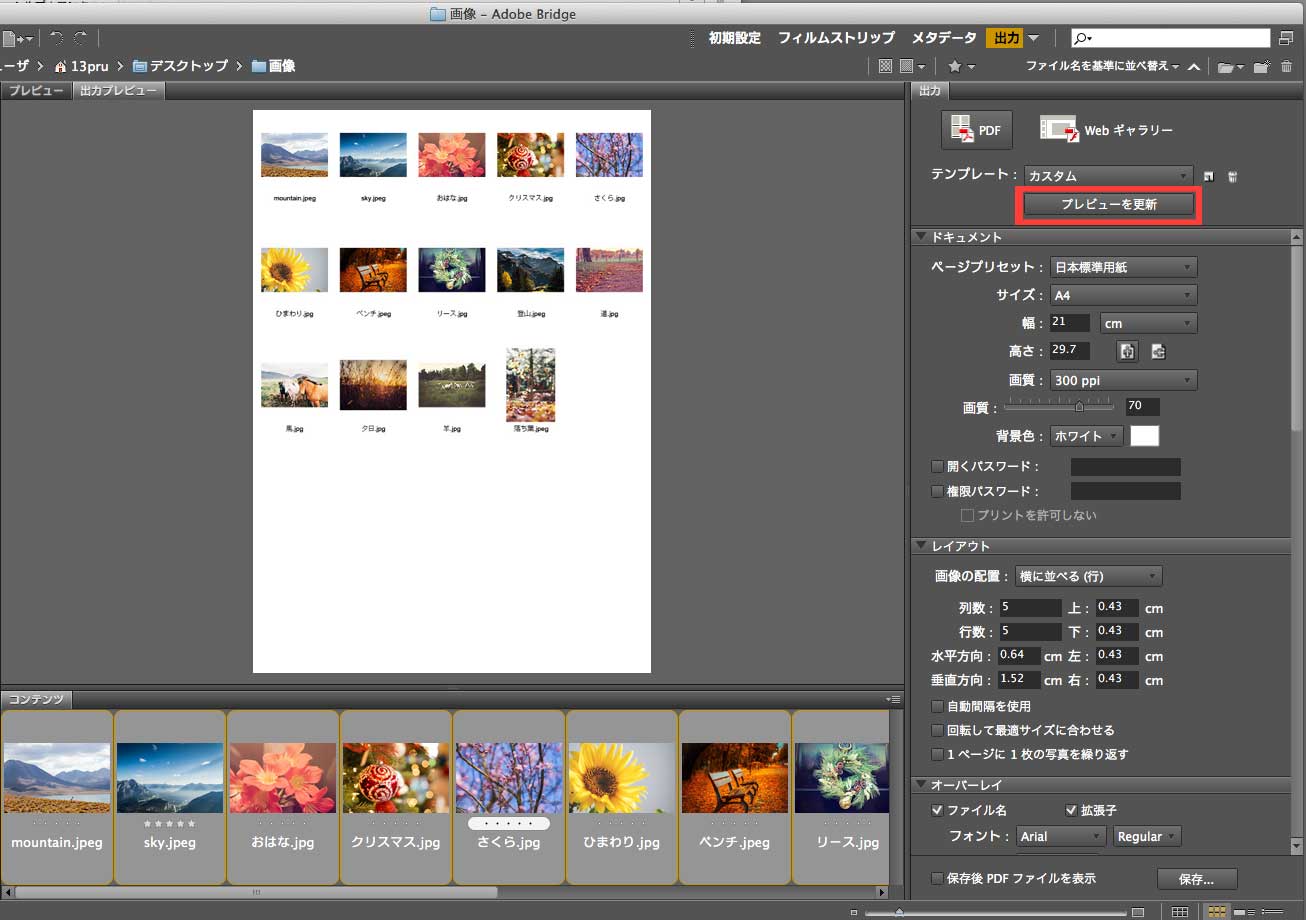Select the メタデータ workspace
Viewport: 1306px width, 920px height.
(943, 38)
